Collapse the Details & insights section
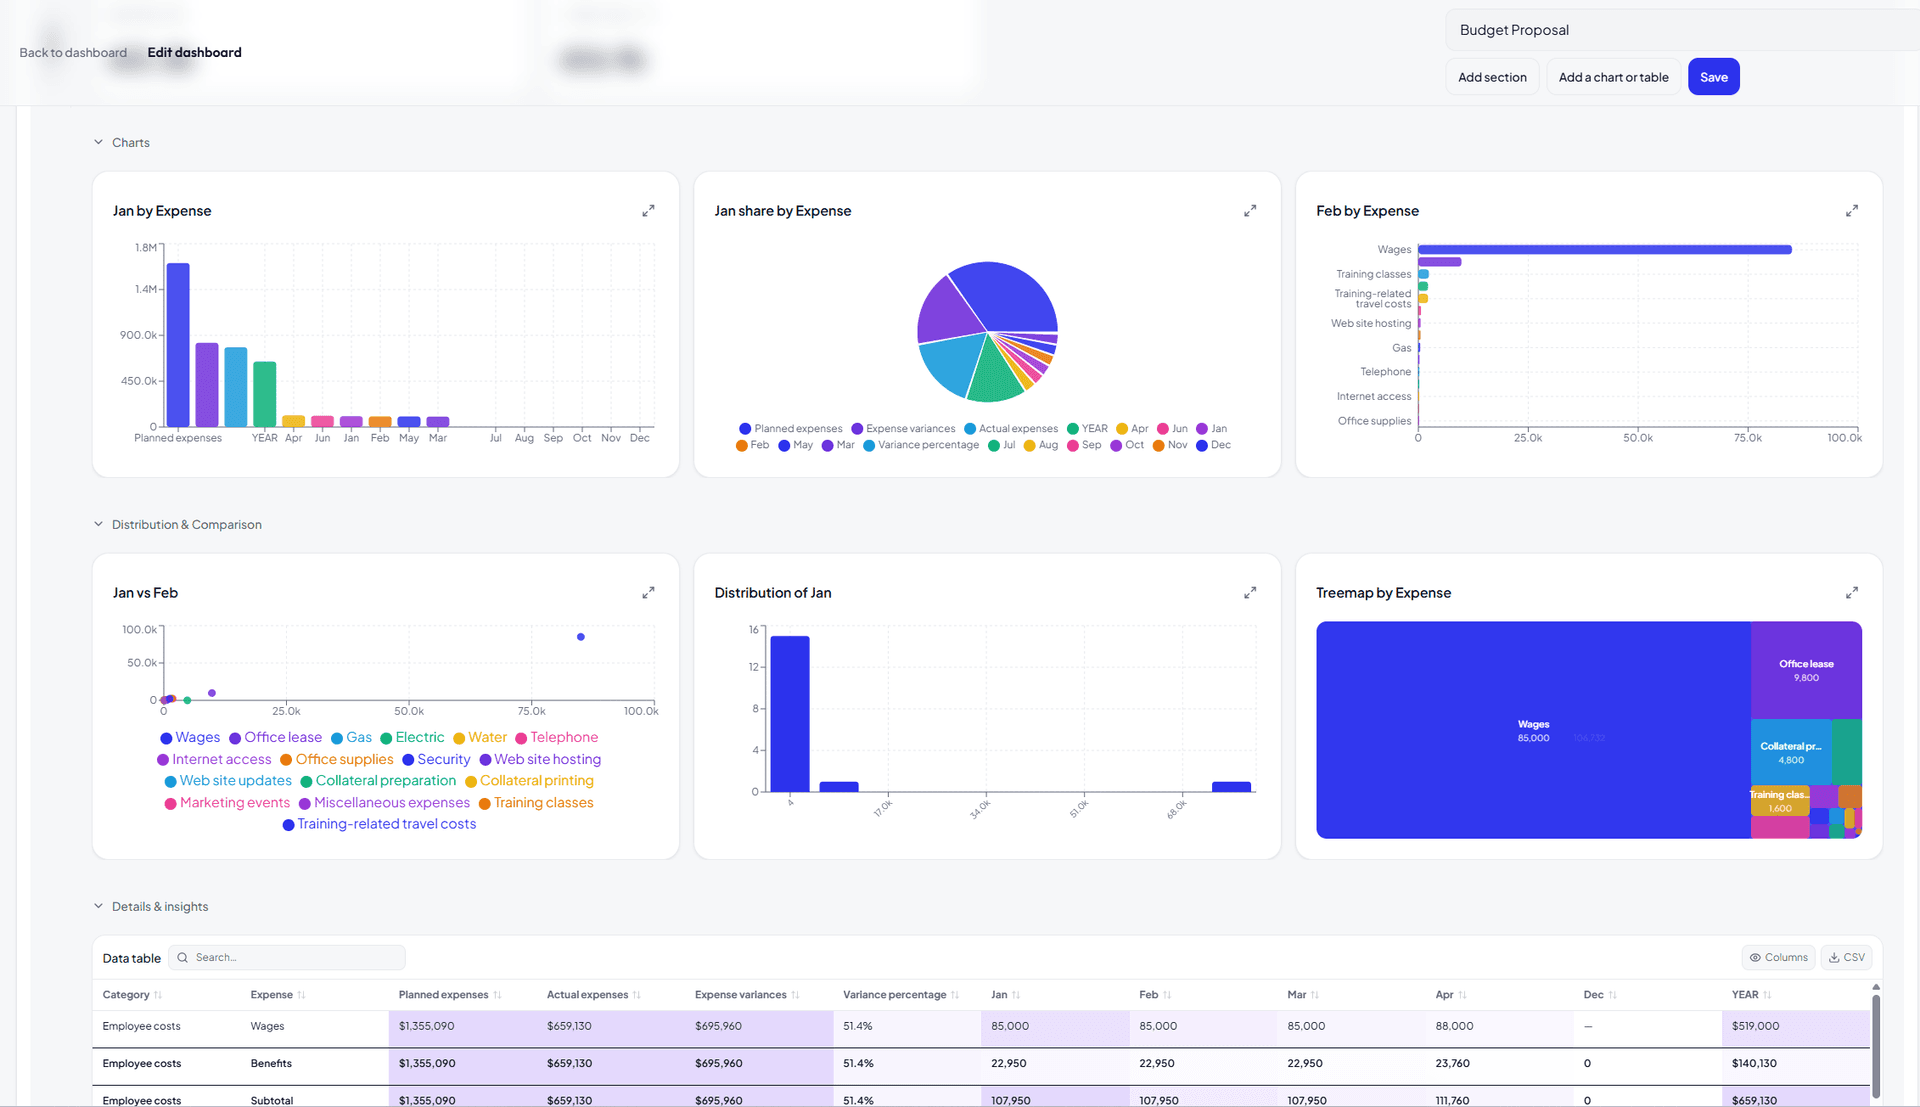This screenshot has width=1920, height=1107. coord(98,906)
